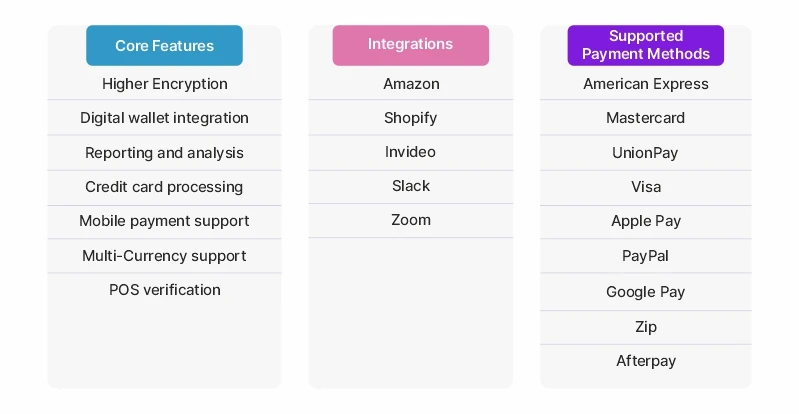Choose Reporting and analysis feature

tap(164, 153)
